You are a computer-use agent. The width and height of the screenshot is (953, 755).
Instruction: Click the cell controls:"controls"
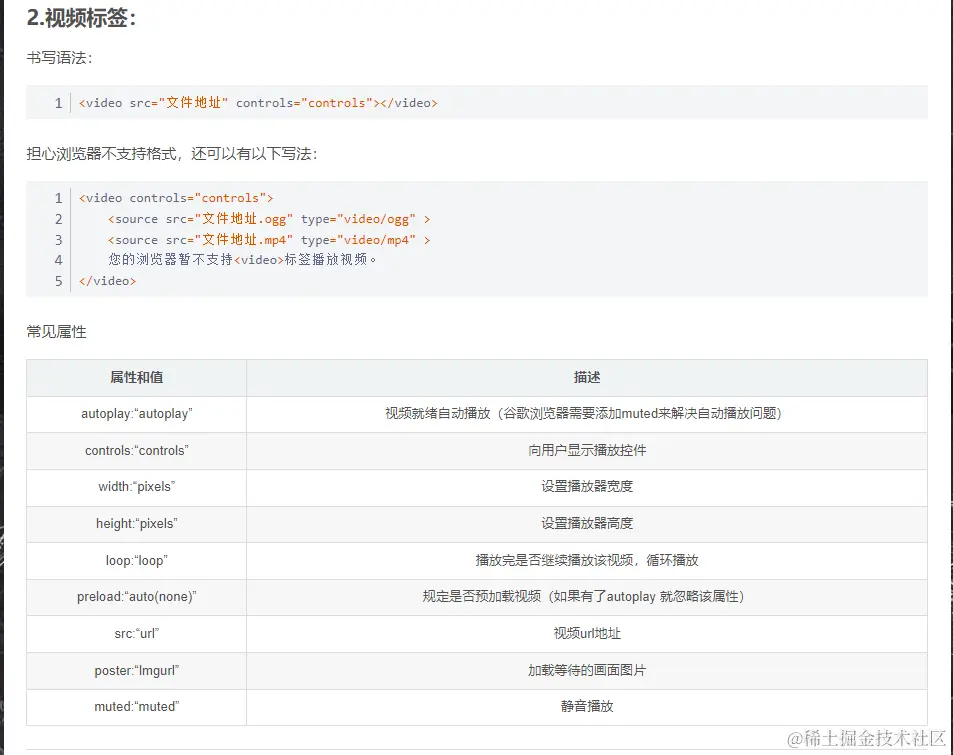pos(137,450)
